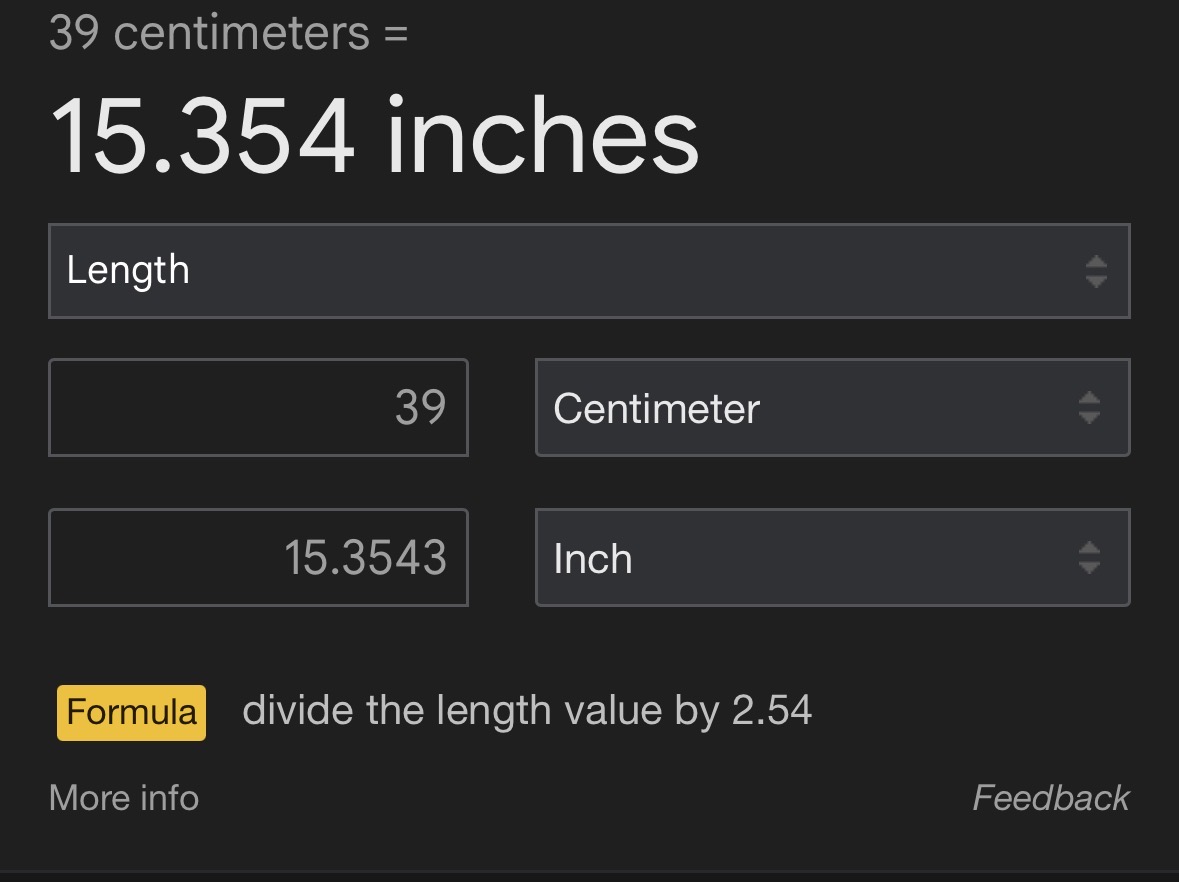Focus the input field containing 39
This screenshot has height=882, width=1179.
(x=258, y=408)
